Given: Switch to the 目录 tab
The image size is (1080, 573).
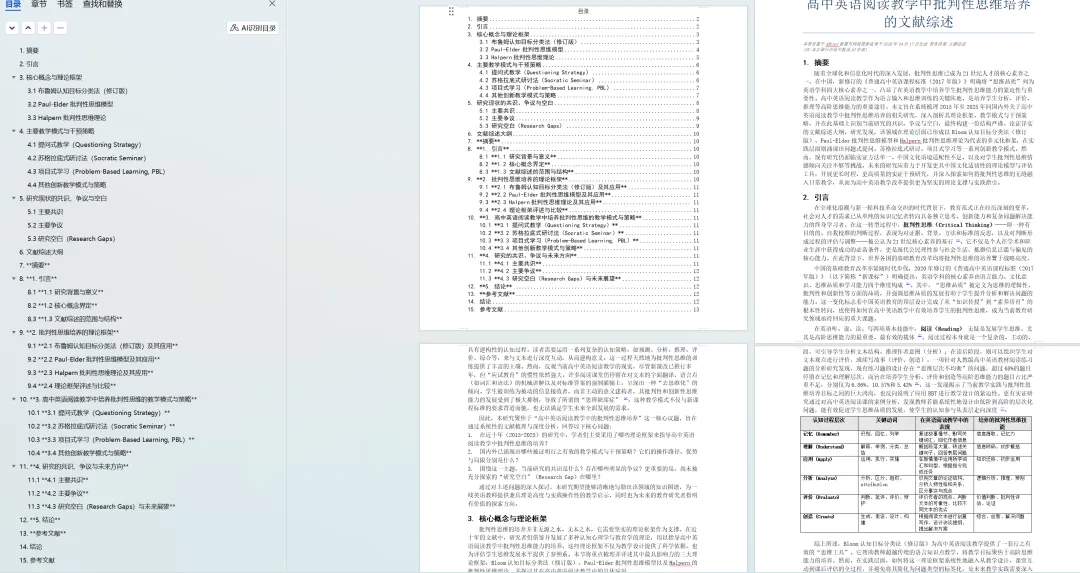Looking at the screenshot, I should (x=12, y=4).
